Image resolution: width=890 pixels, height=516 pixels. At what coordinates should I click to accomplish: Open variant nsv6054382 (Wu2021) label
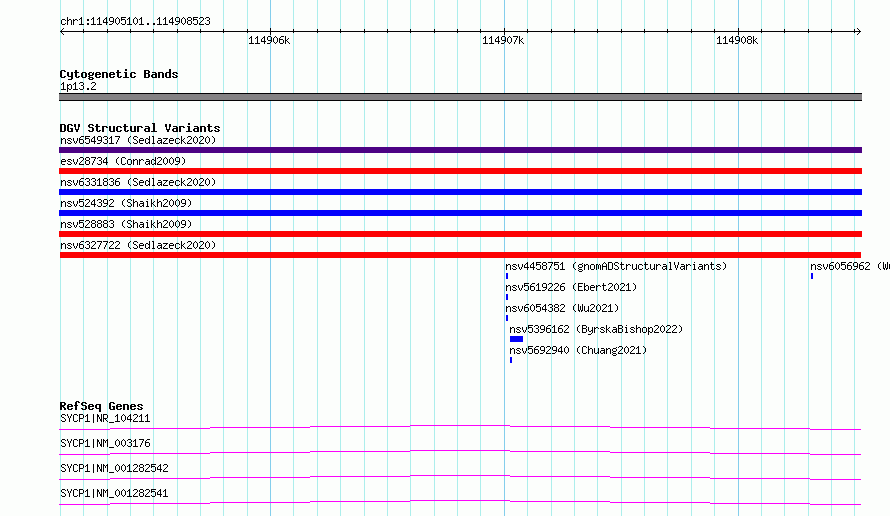pyautogui.click(x=562, y=308)
